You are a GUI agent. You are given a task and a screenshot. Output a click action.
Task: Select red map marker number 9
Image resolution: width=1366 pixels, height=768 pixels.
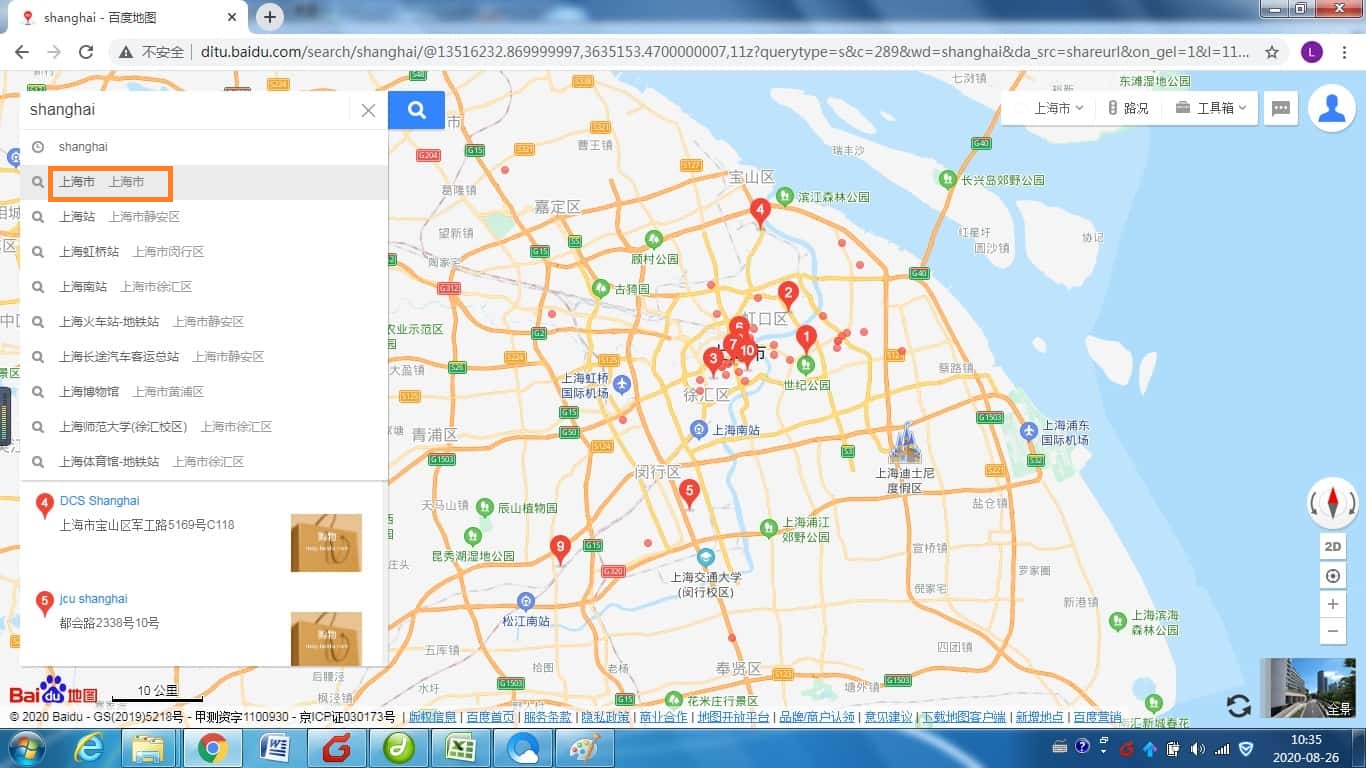click(x=560, y=550)
